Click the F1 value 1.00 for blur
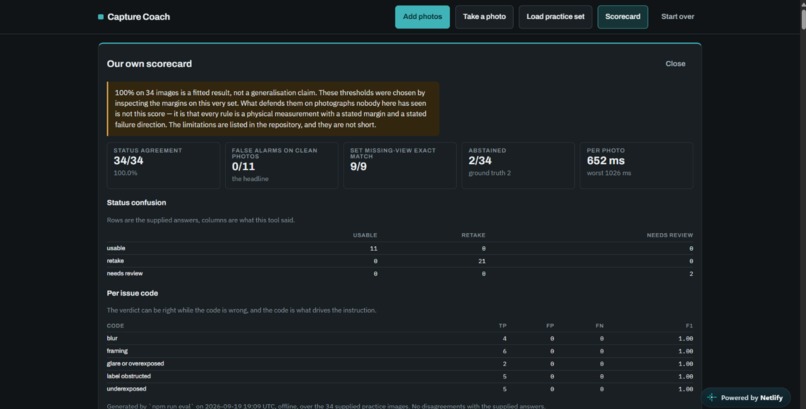Screen dimensions: 806x409 (x=685, y=339)
